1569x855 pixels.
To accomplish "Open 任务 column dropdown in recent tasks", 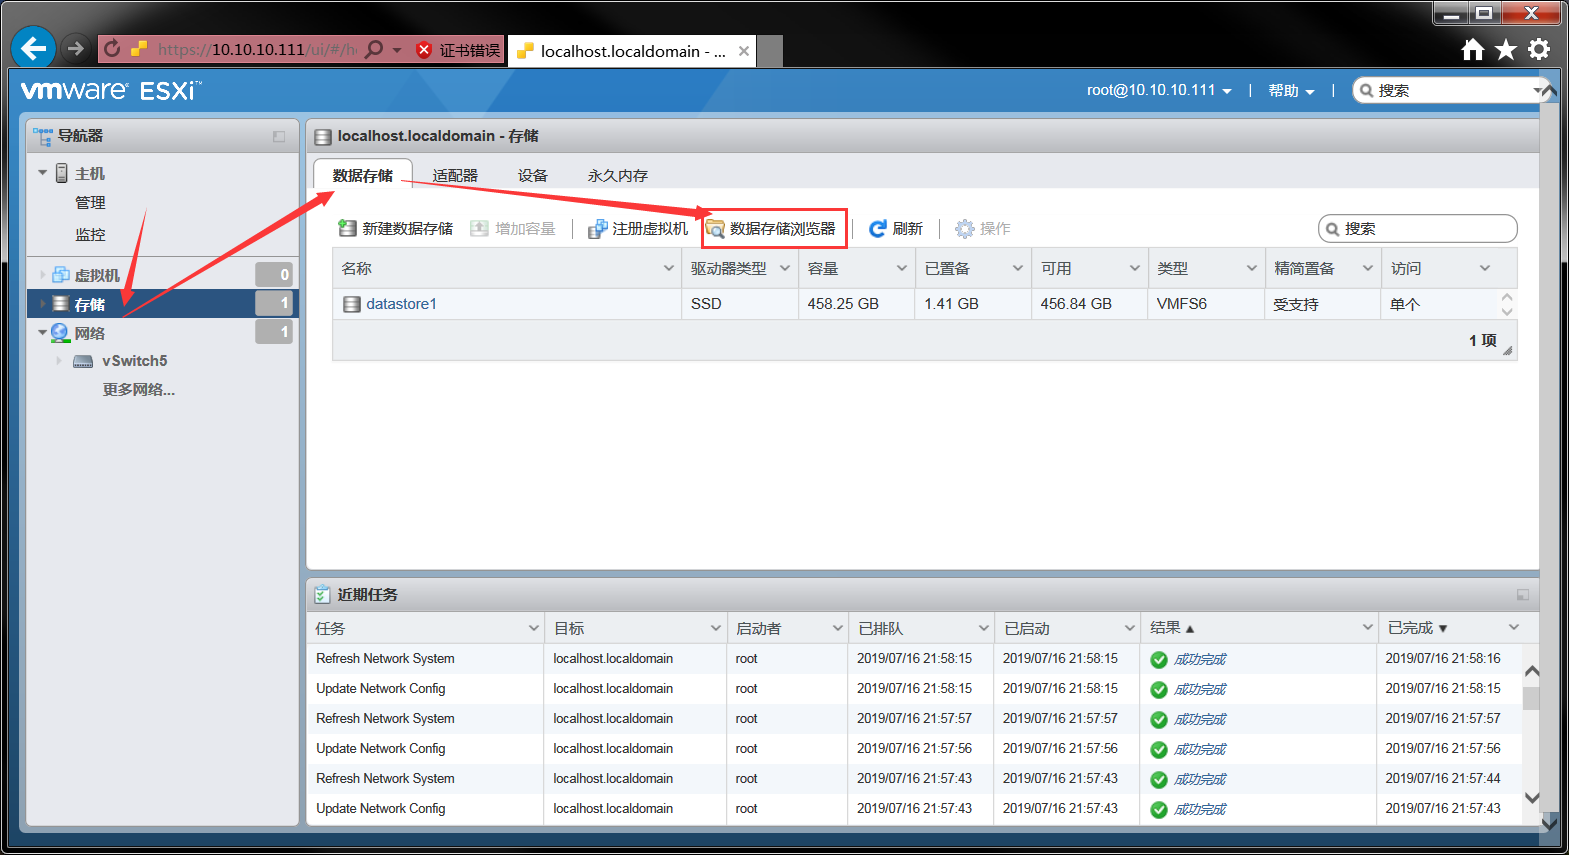I will (x=534, y=628).
